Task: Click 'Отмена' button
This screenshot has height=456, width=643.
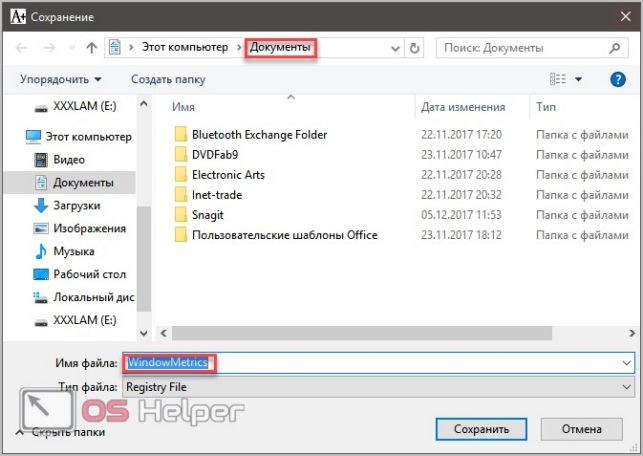Action: [x=581, y=429]
